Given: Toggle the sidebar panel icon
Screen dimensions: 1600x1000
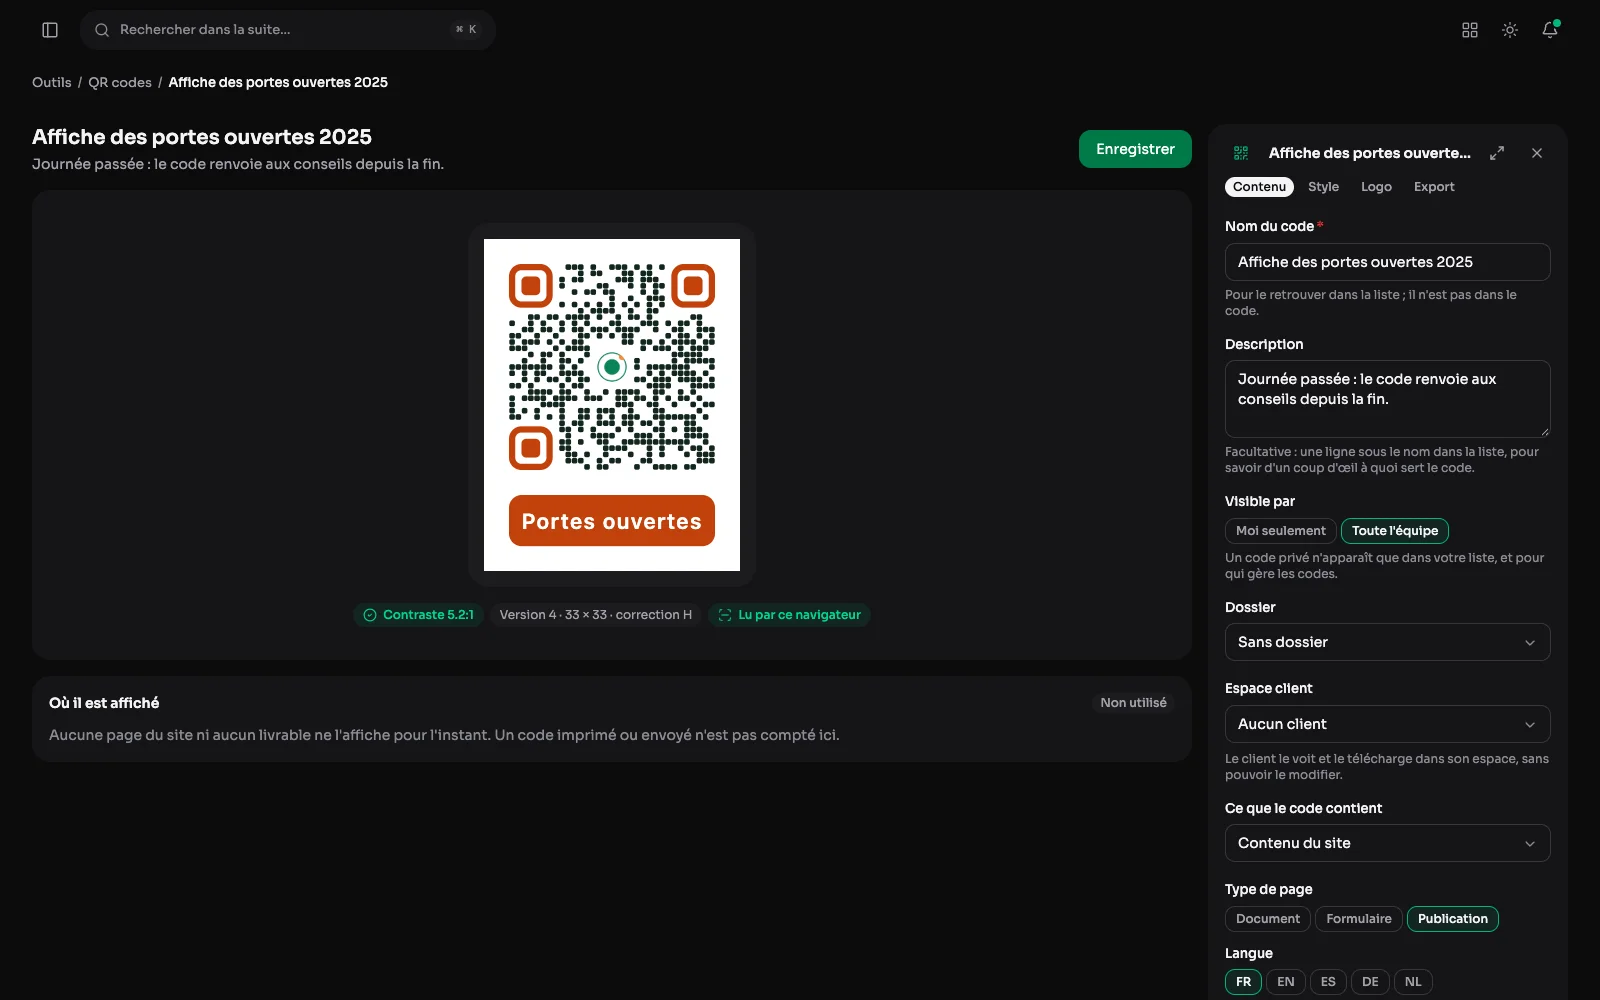Looking at the screenshot, I should 50,30.
